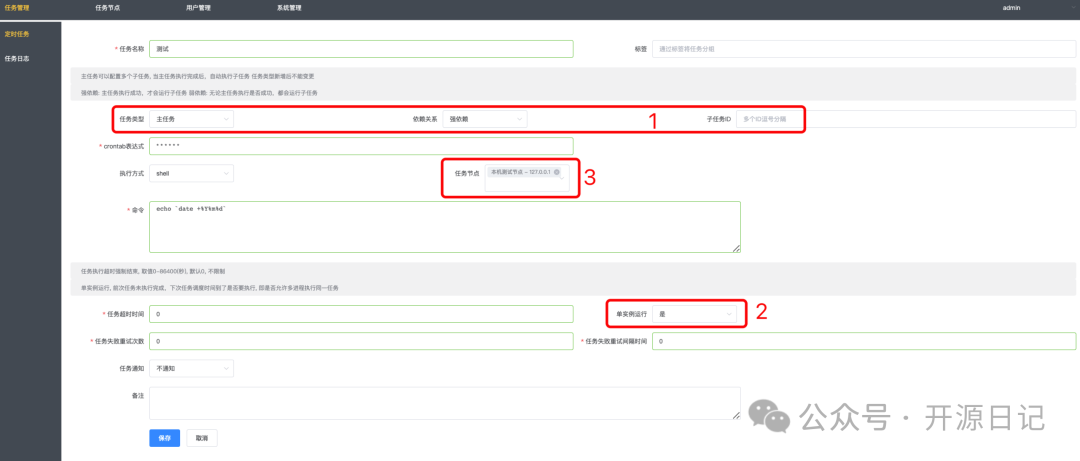Open the admin user menu arrow

coord(1073,8)
